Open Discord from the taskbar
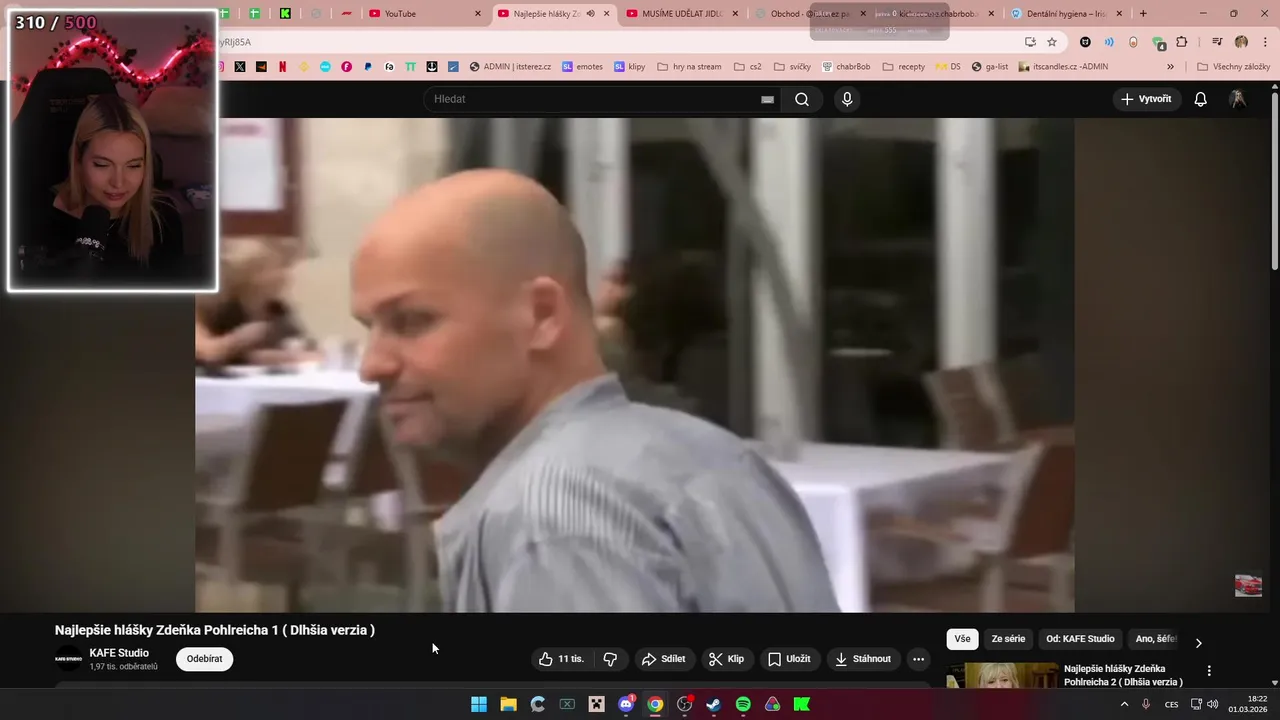 pyautogui.click(x=626, y=704)
